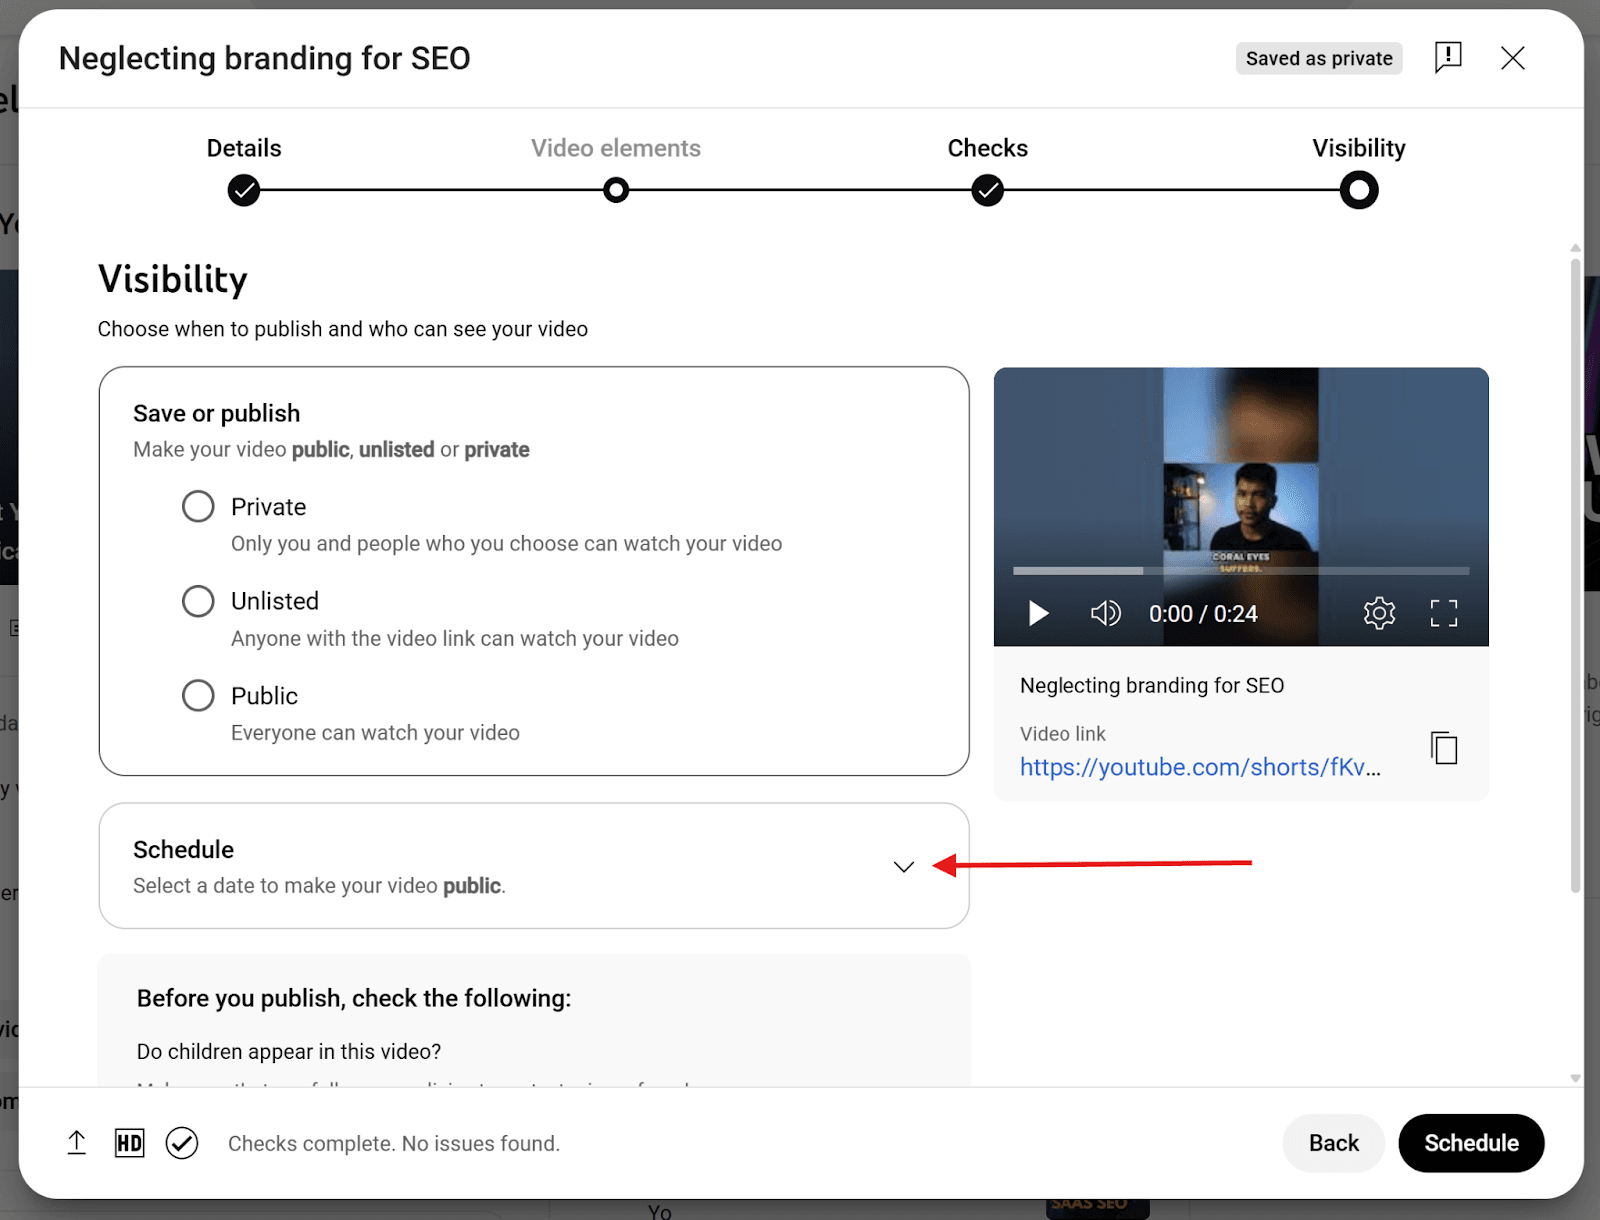This screenshot has height=1220, width=1600.
Task: Copy the video link icon
Action: pos(1444,748)
